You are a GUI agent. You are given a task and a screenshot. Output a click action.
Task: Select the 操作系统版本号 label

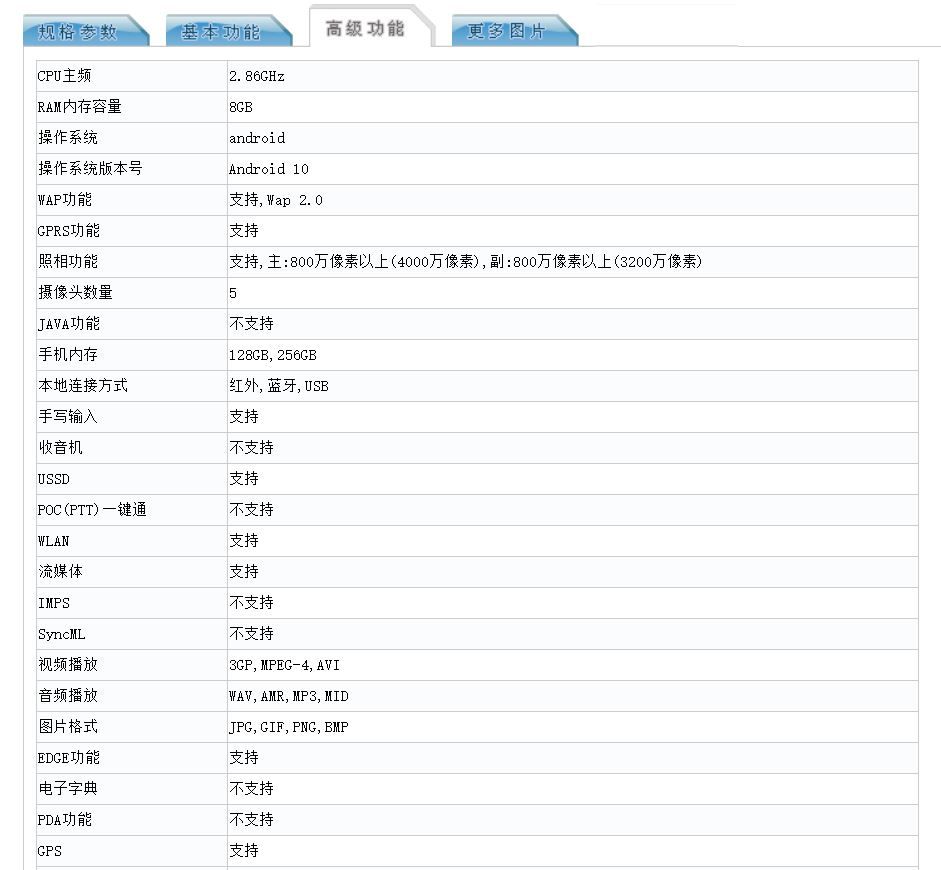coord(90,169)
